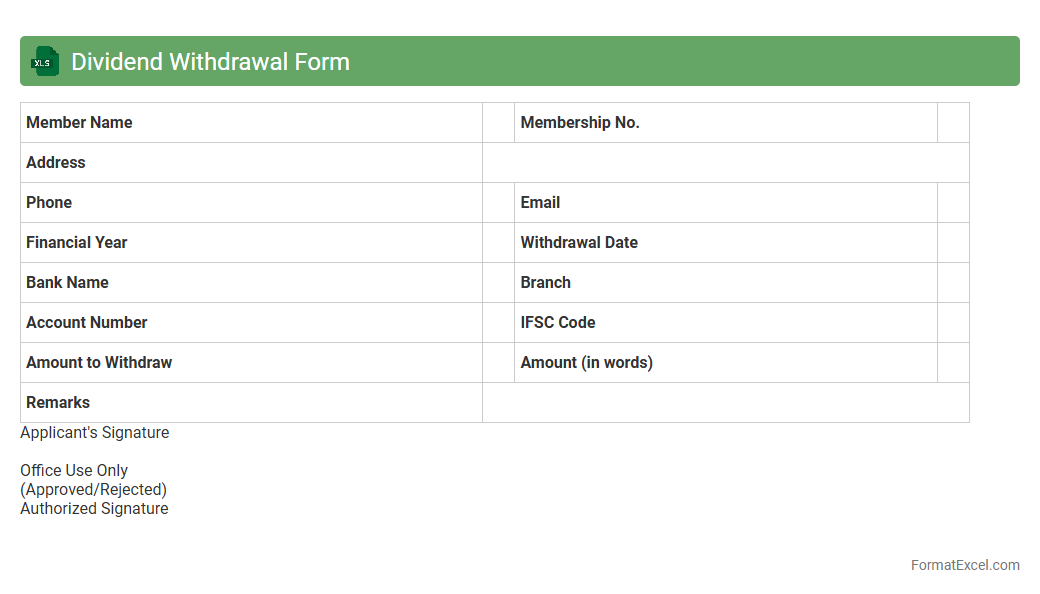Screen dimensions: 1040x594
Task: Select the Membership No. value cell
Action: coord(953,123)
